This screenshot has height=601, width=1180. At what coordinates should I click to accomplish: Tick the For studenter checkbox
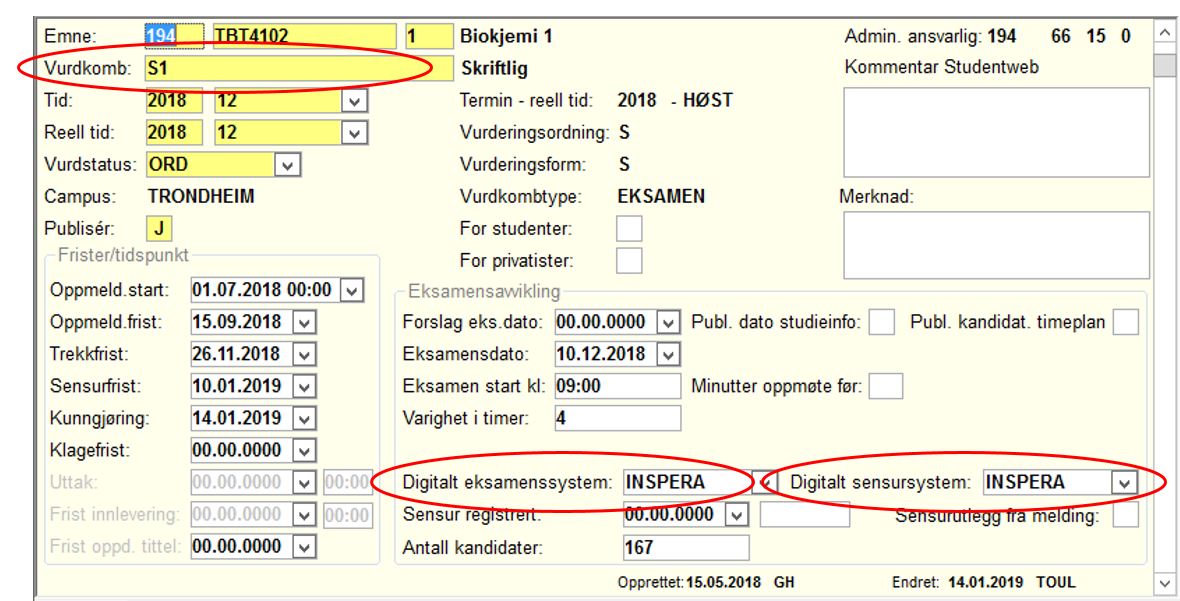click(x=629, y=228)
